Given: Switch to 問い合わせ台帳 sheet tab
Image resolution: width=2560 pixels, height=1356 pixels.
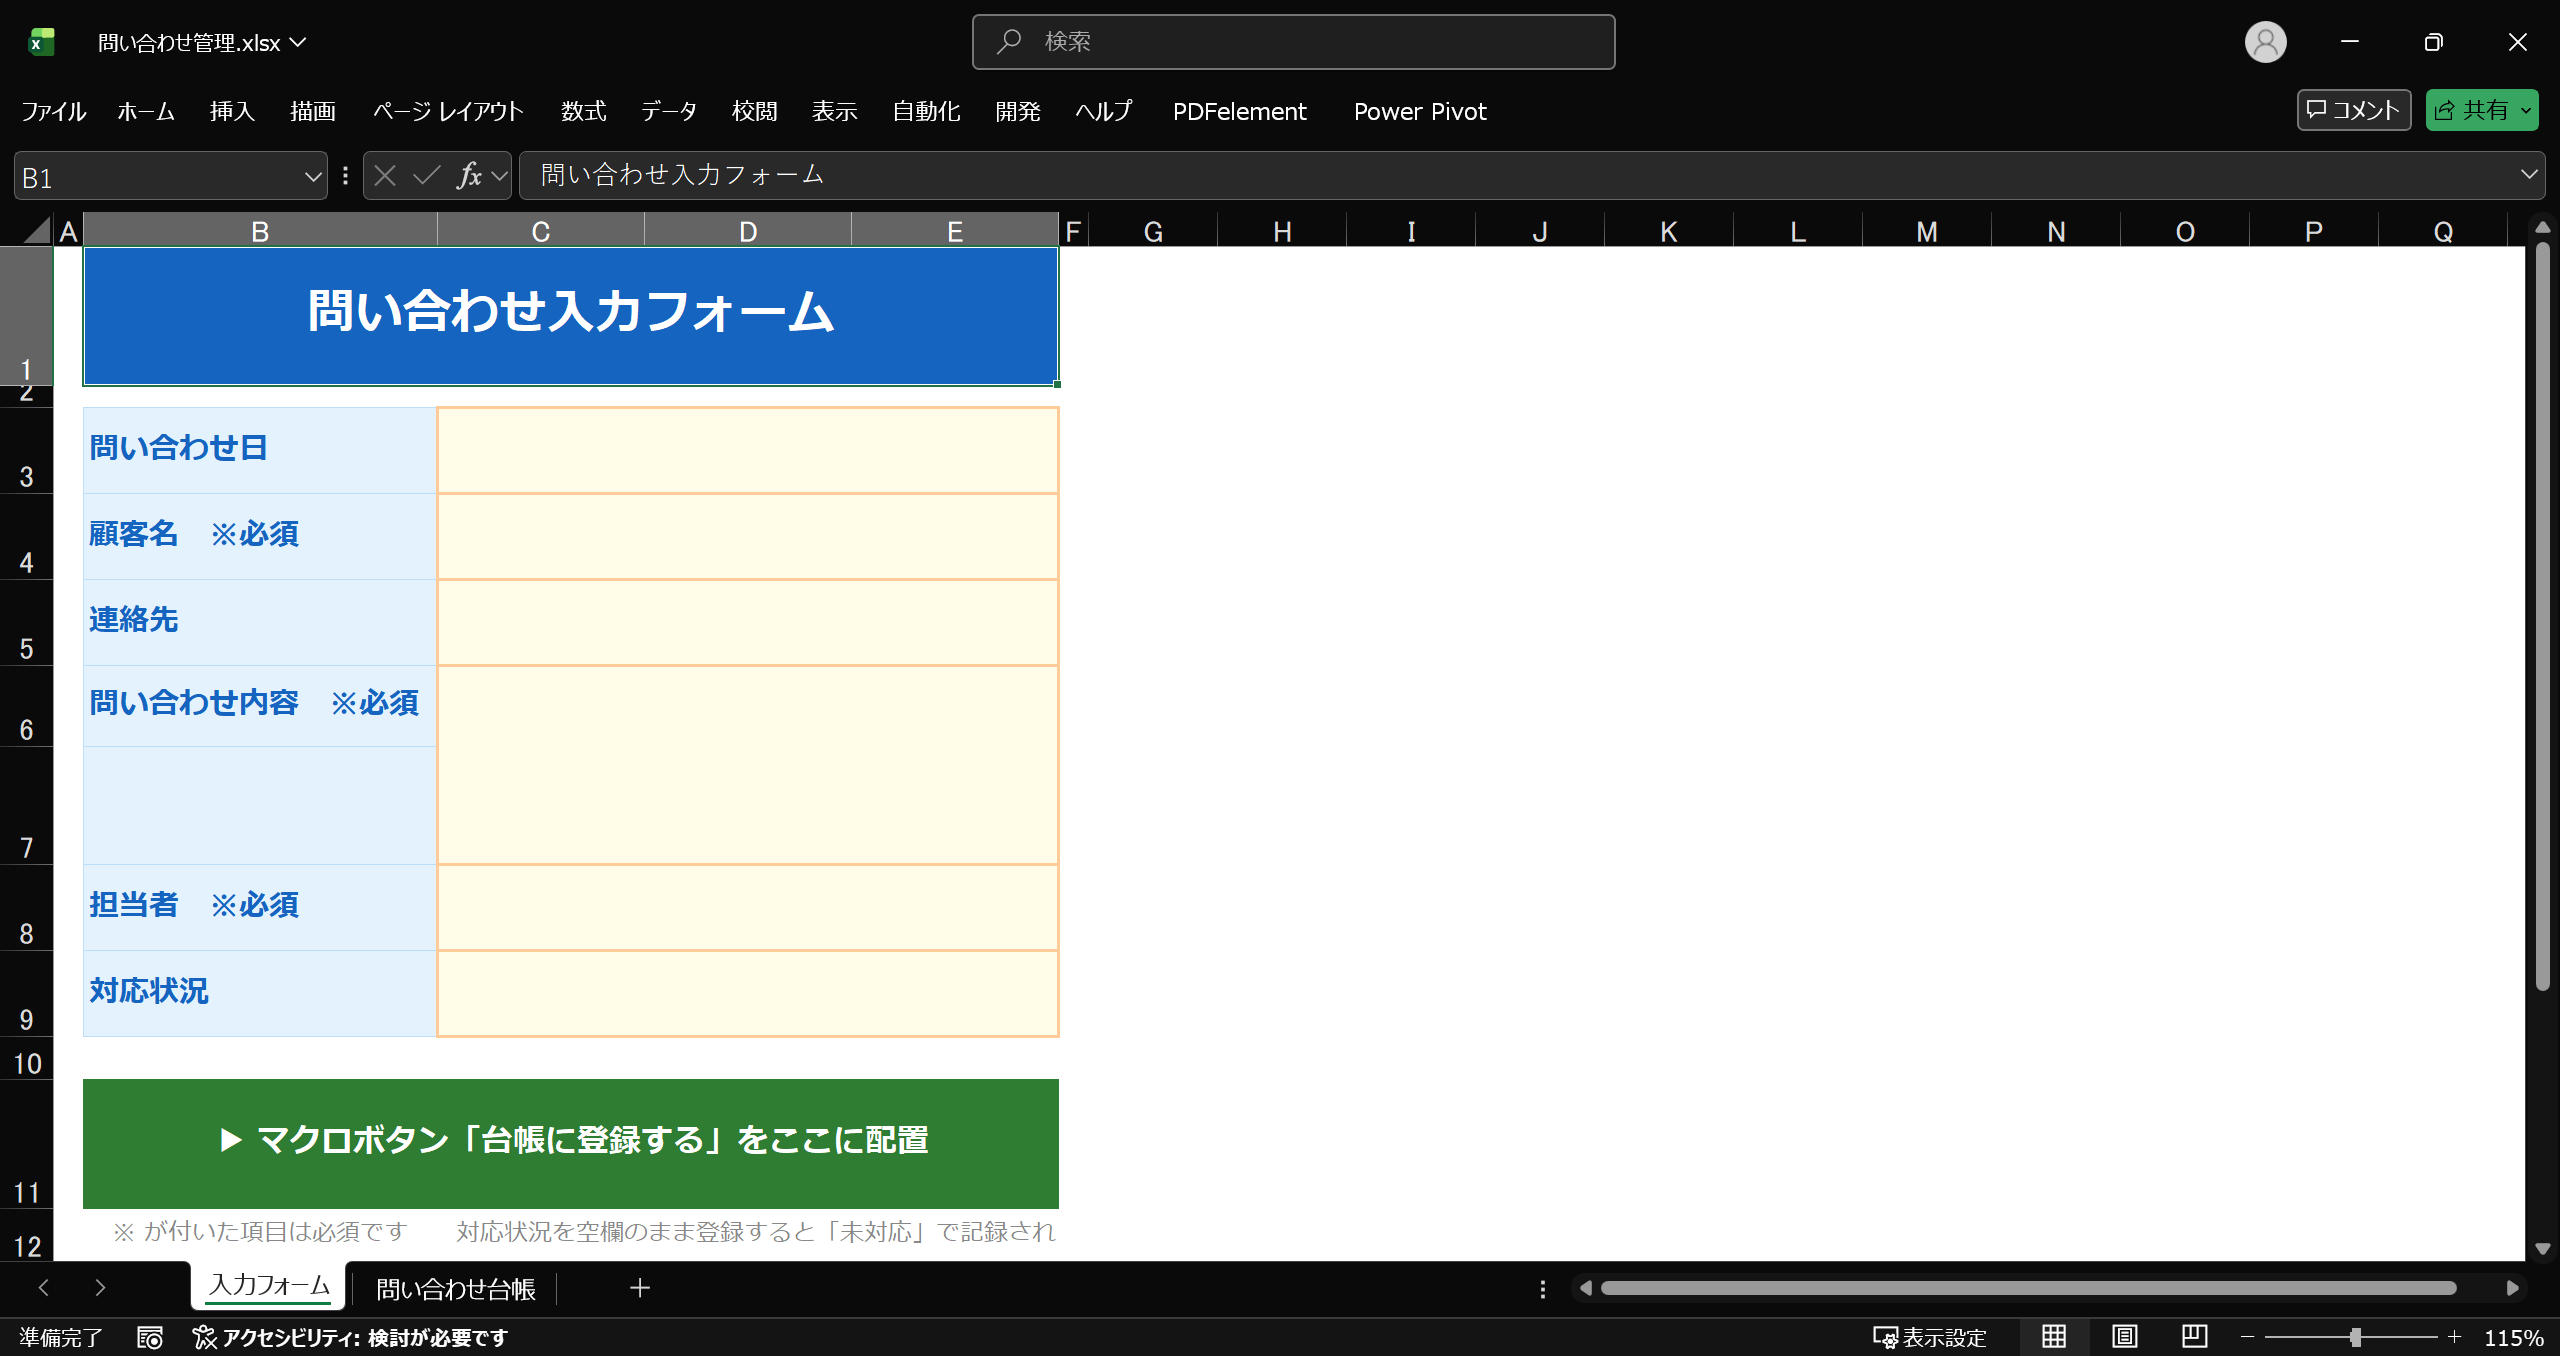Looking at the screenshot, I should pos(455,1289).
